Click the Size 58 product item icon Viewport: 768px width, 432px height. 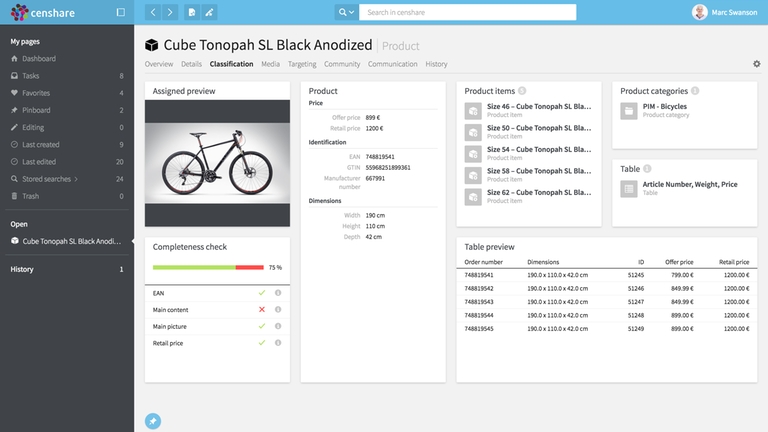point(473,175)
